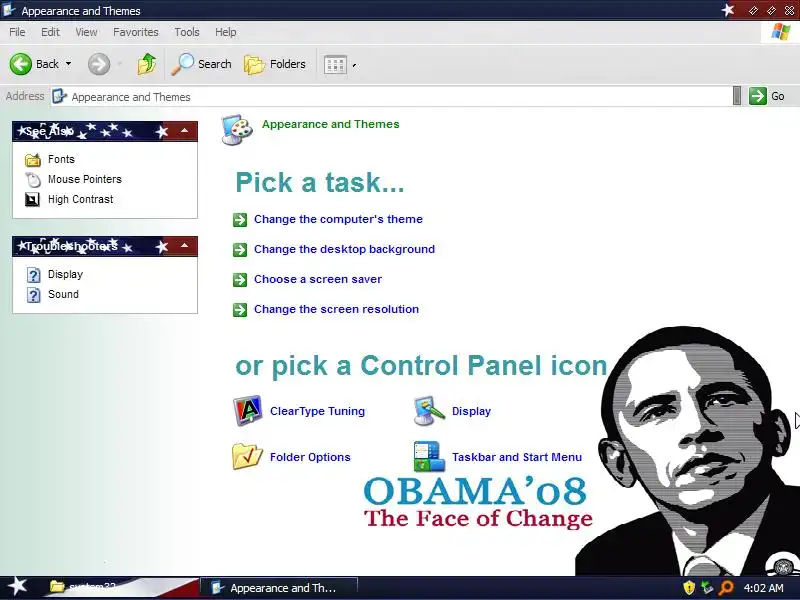
Task: Open the File menu
Action: 17,32
